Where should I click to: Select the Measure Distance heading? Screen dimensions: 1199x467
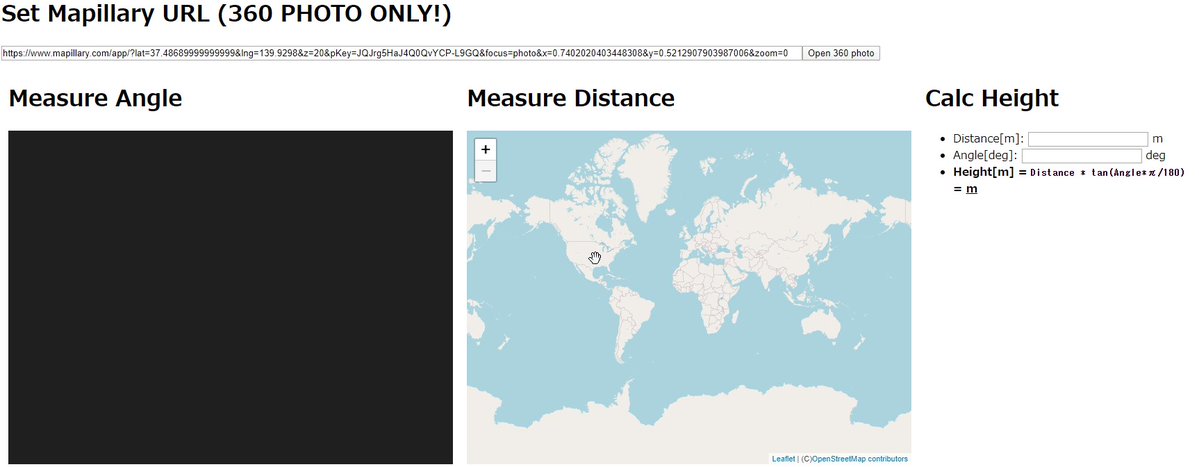(x=570, y=99)
